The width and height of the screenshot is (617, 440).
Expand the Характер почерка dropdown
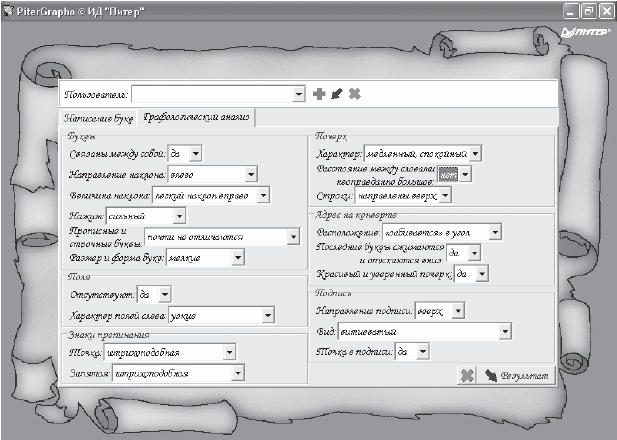click(475, 153)
